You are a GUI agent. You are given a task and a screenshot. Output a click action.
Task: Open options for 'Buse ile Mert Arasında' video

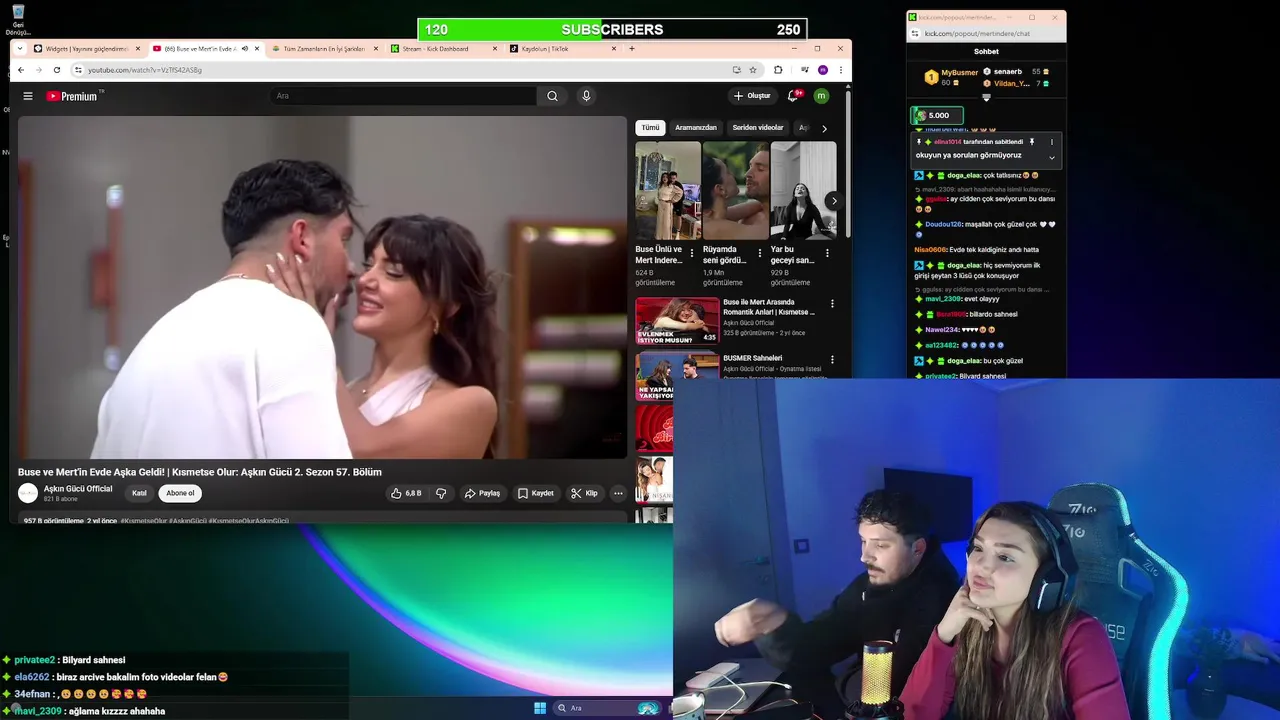(832, 304)
